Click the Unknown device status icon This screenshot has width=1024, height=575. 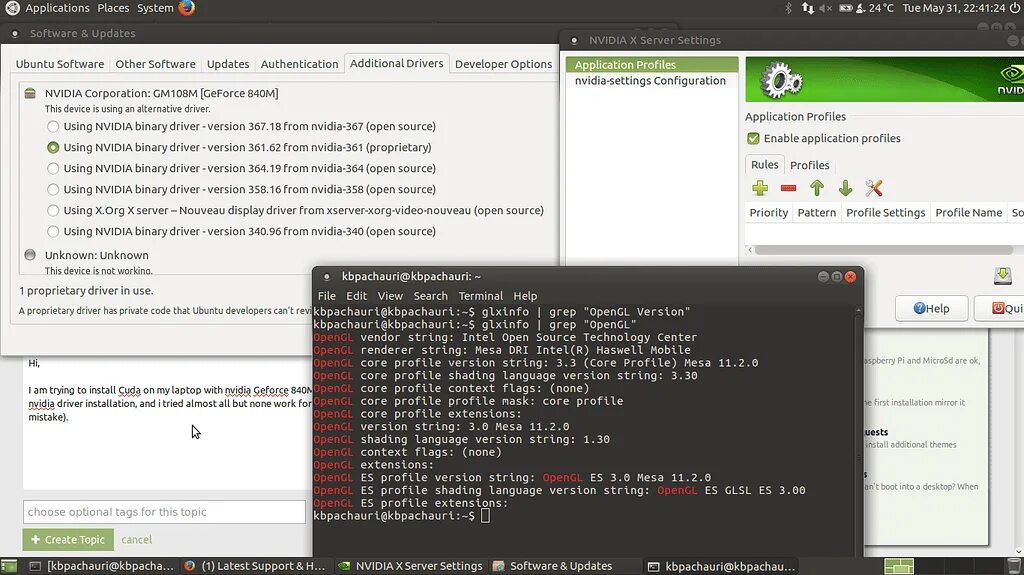[x=30, y=255]
